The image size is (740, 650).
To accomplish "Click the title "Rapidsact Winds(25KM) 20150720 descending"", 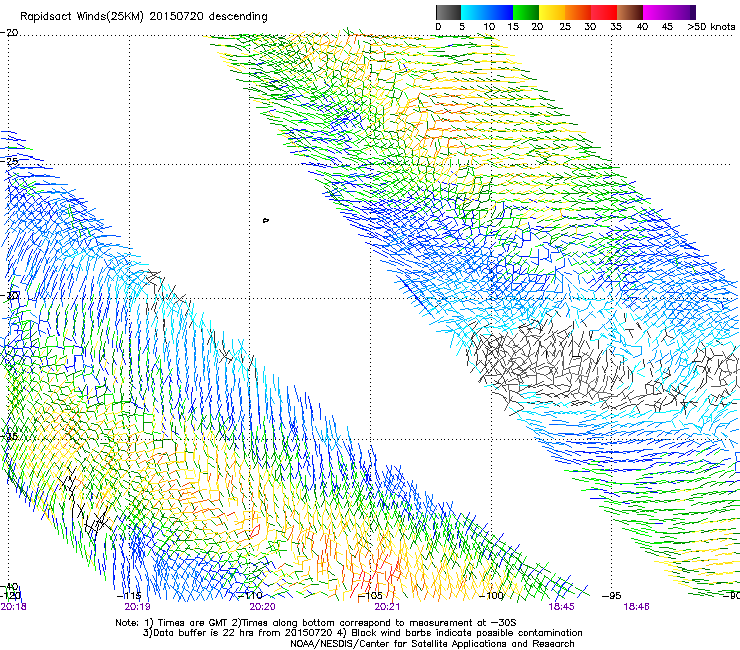I will [143, 17].
